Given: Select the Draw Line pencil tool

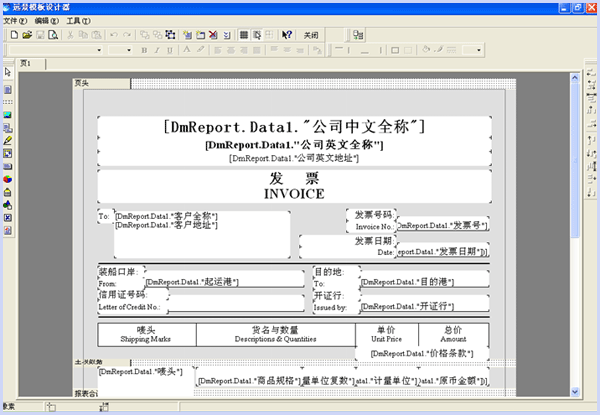Looking at the screenshot, I should [x=8, y=140].
